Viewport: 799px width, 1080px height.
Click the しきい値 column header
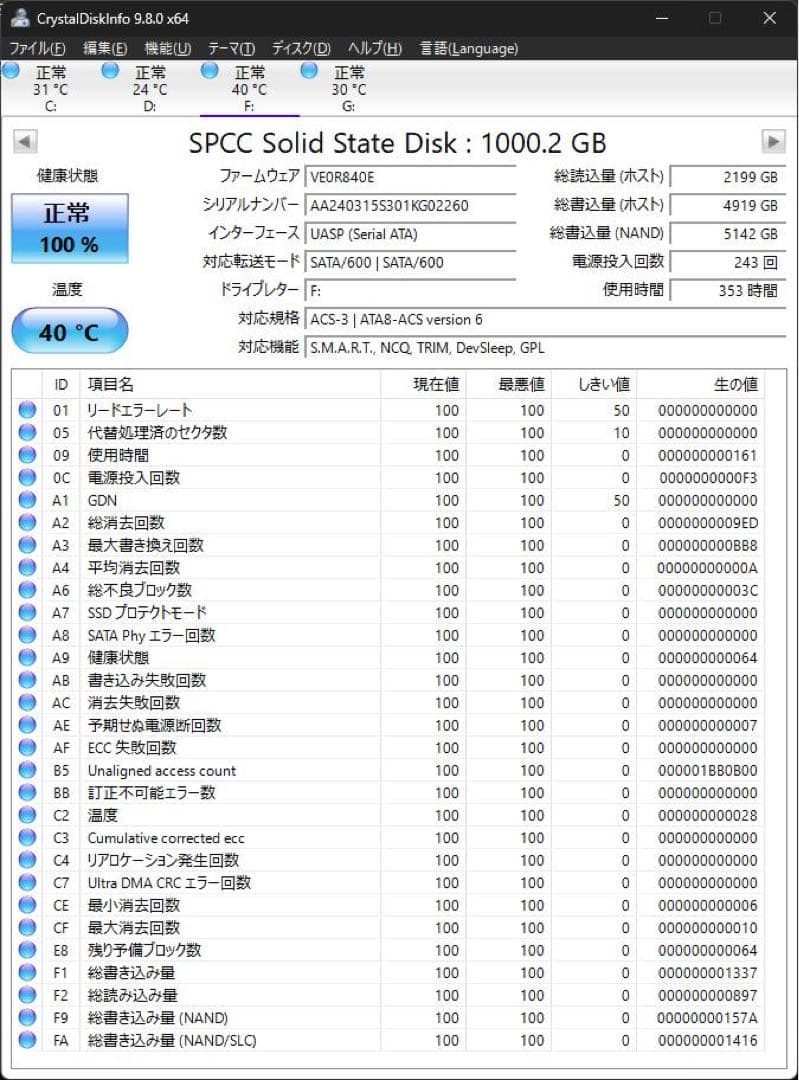click(594, 384)
